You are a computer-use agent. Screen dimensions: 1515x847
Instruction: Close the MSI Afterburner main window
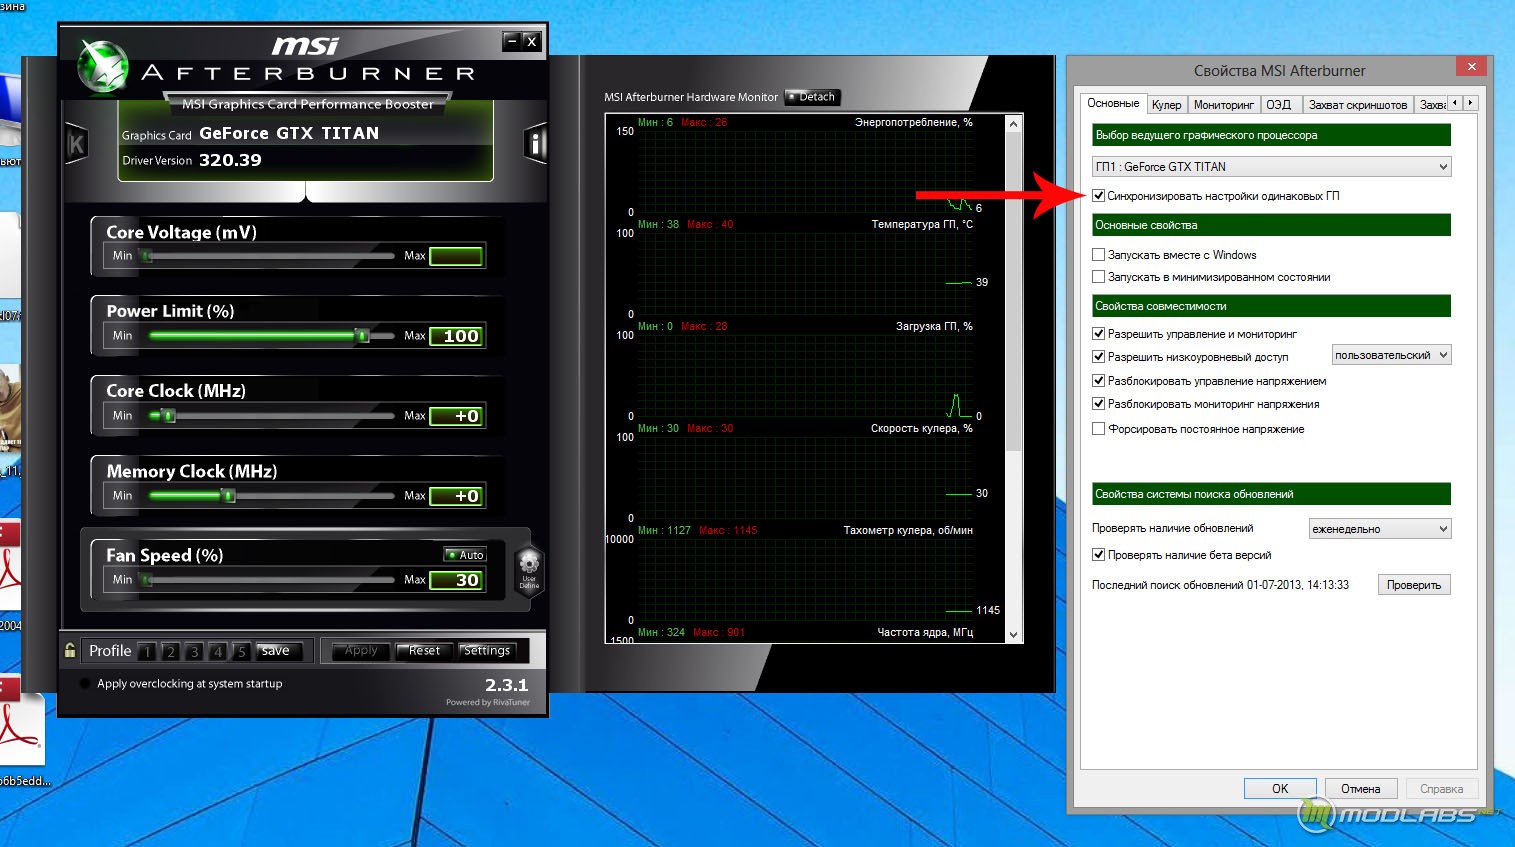click(x=532, y=41)
